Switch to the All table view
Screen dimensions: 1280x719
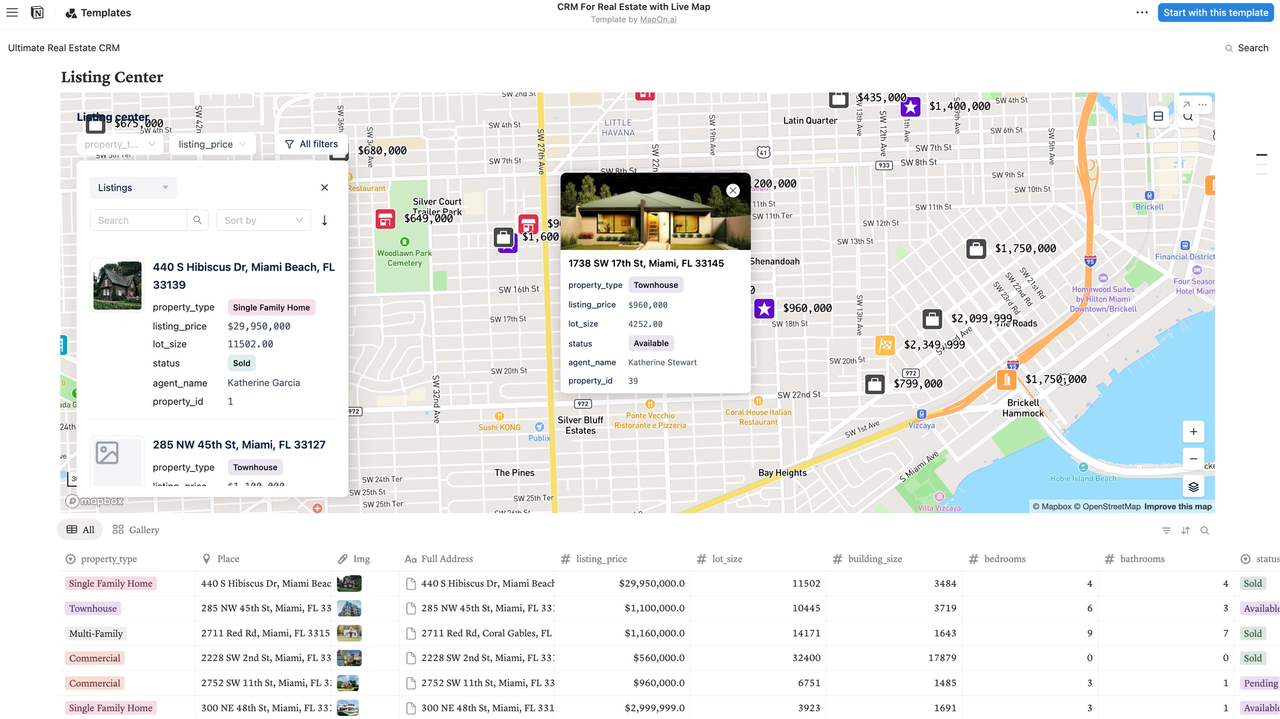coord(81,530)
